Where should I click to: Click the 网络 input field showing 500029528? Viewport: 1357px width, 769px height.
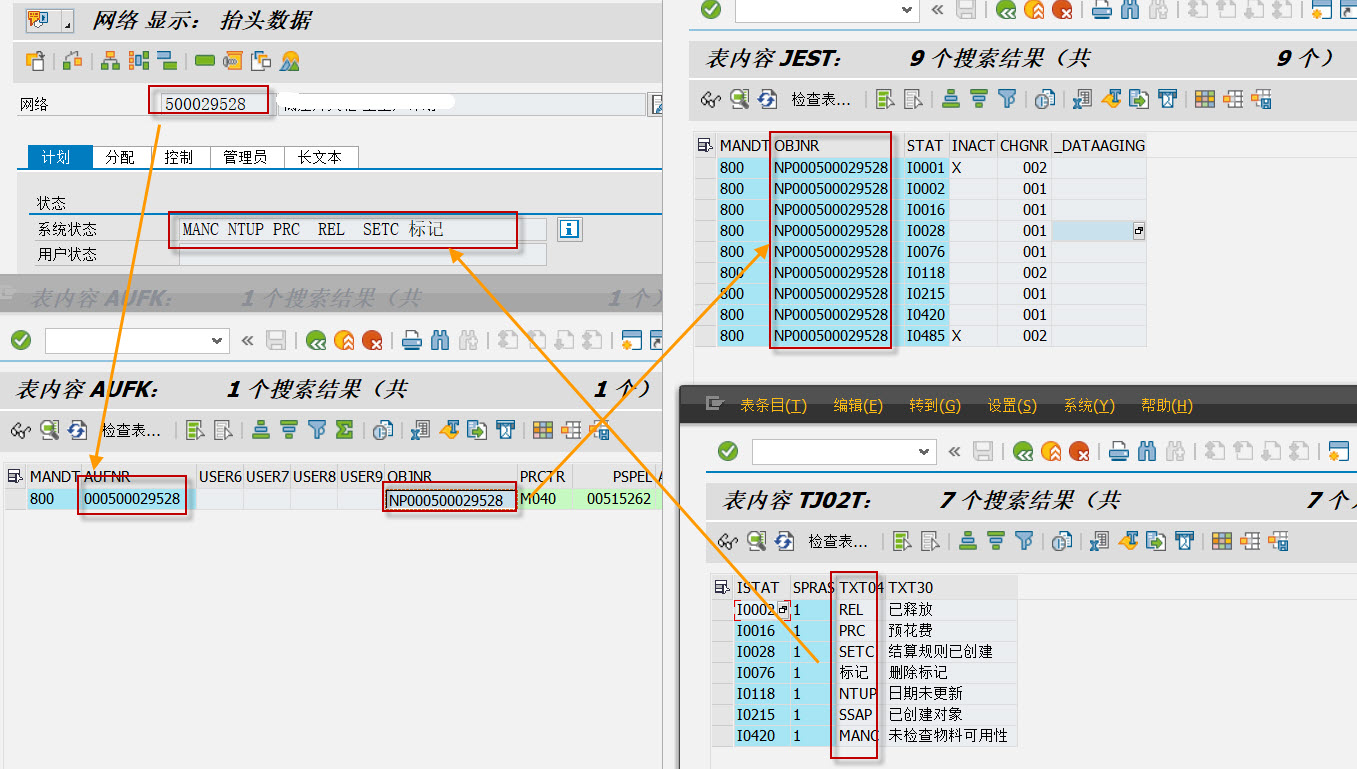[208, 100]
